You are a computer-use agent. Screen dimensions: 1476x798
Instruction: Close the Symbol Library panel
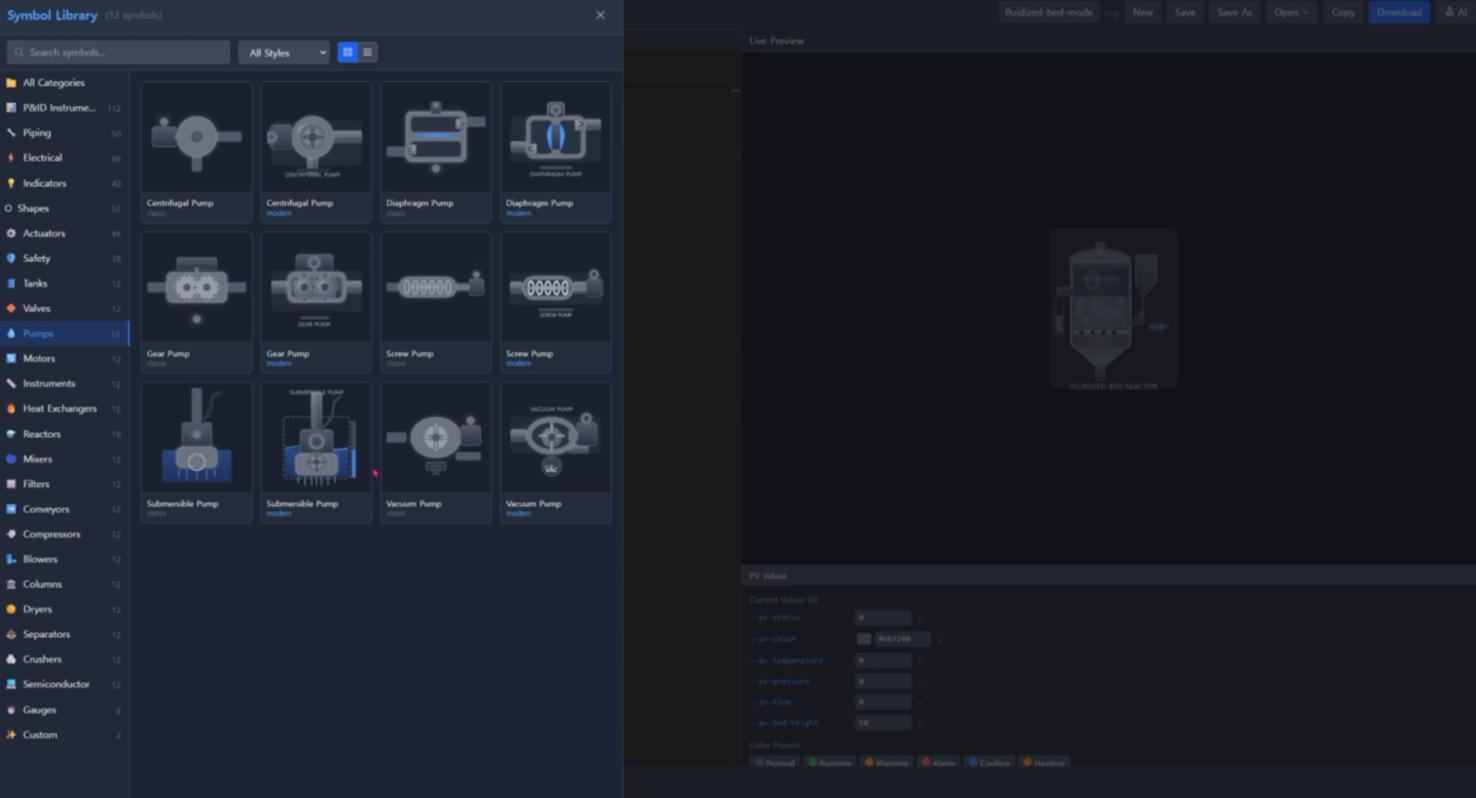600,15
